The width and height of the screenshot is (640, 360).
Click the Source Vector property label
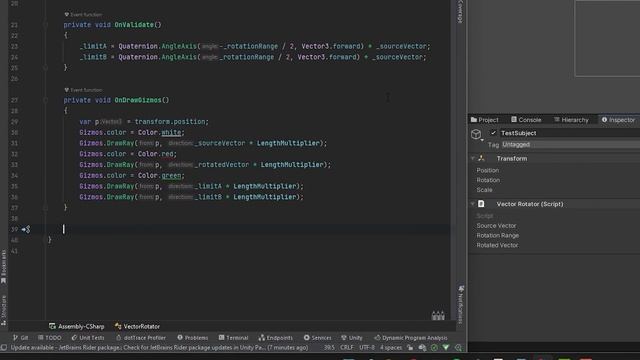(x=496, y=226)
